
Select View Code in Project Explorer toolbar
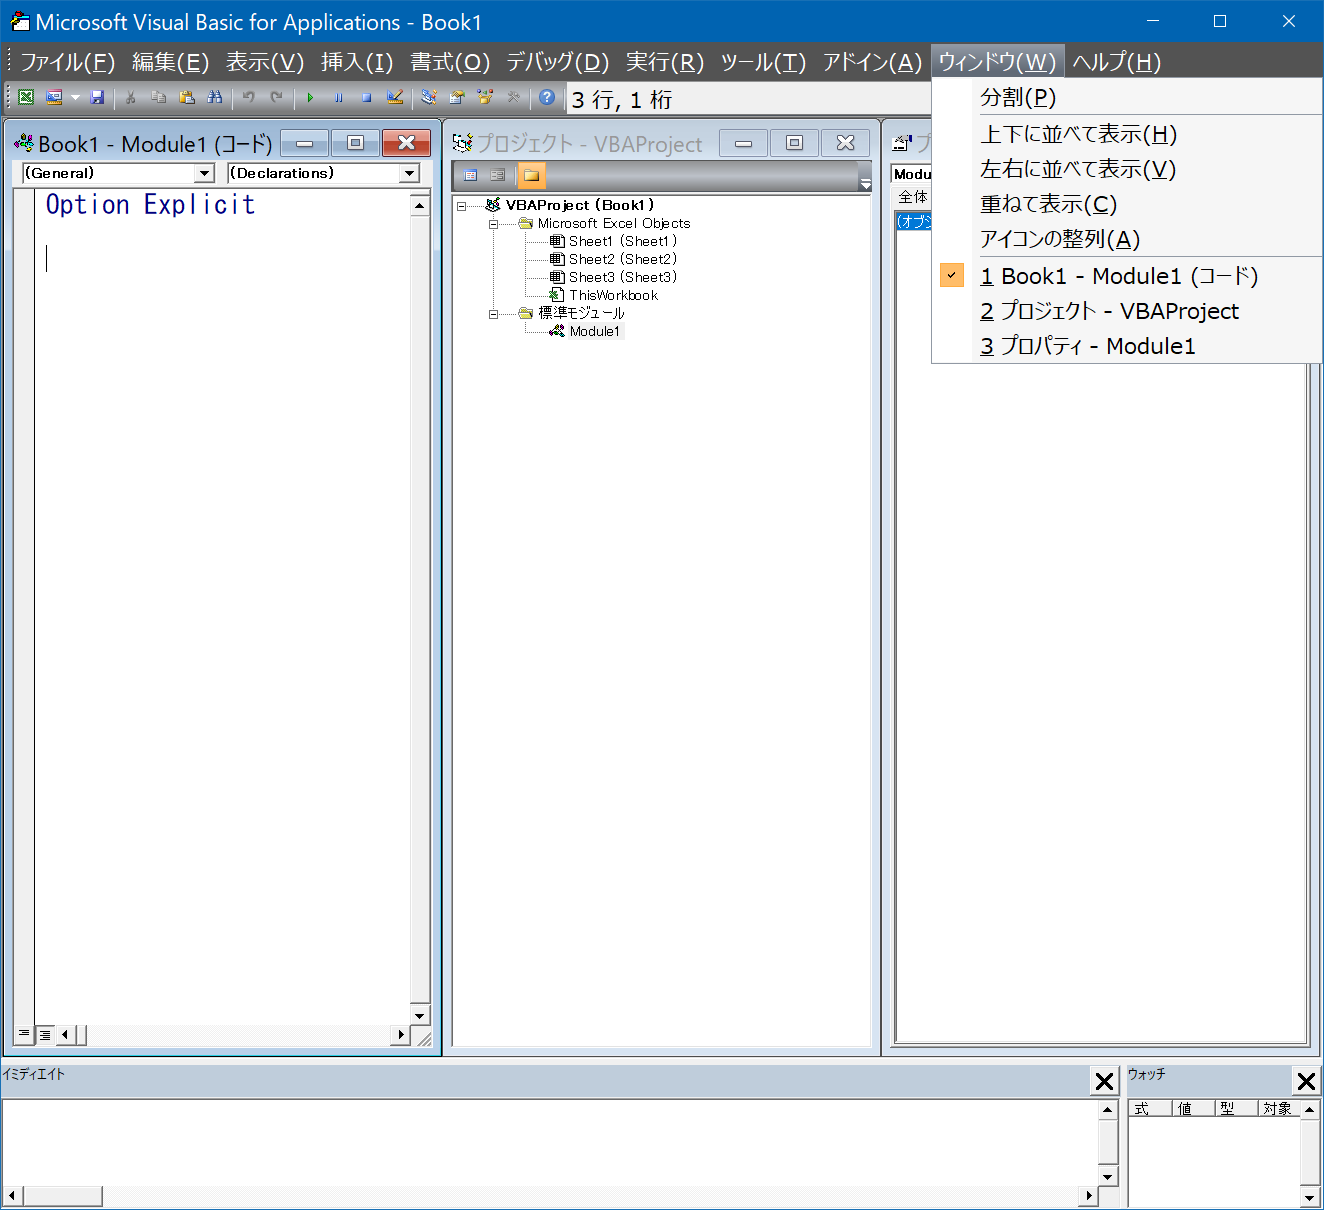pos(470,175)
